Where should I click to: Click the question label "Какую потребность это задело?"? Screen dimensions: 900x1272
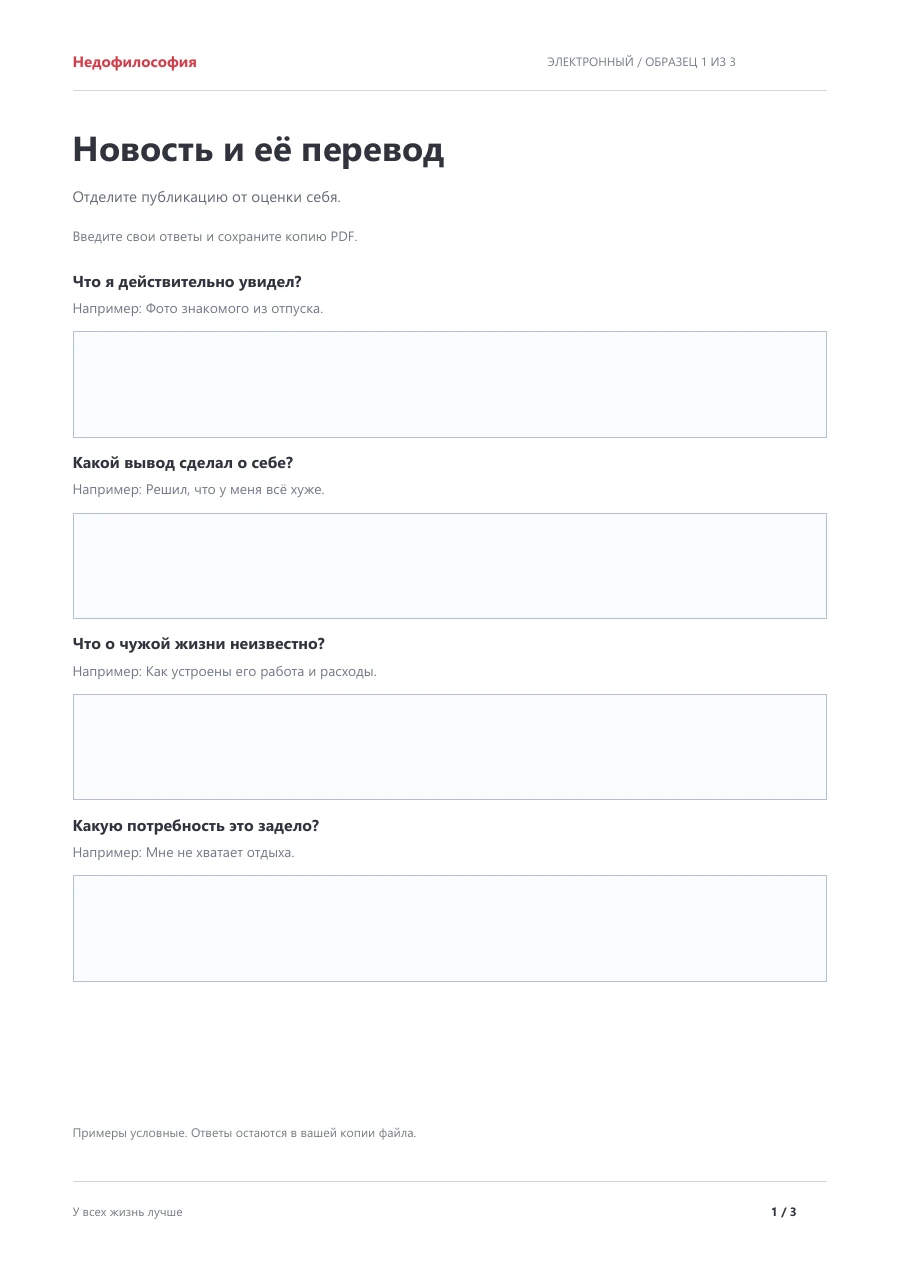(196, 826)
